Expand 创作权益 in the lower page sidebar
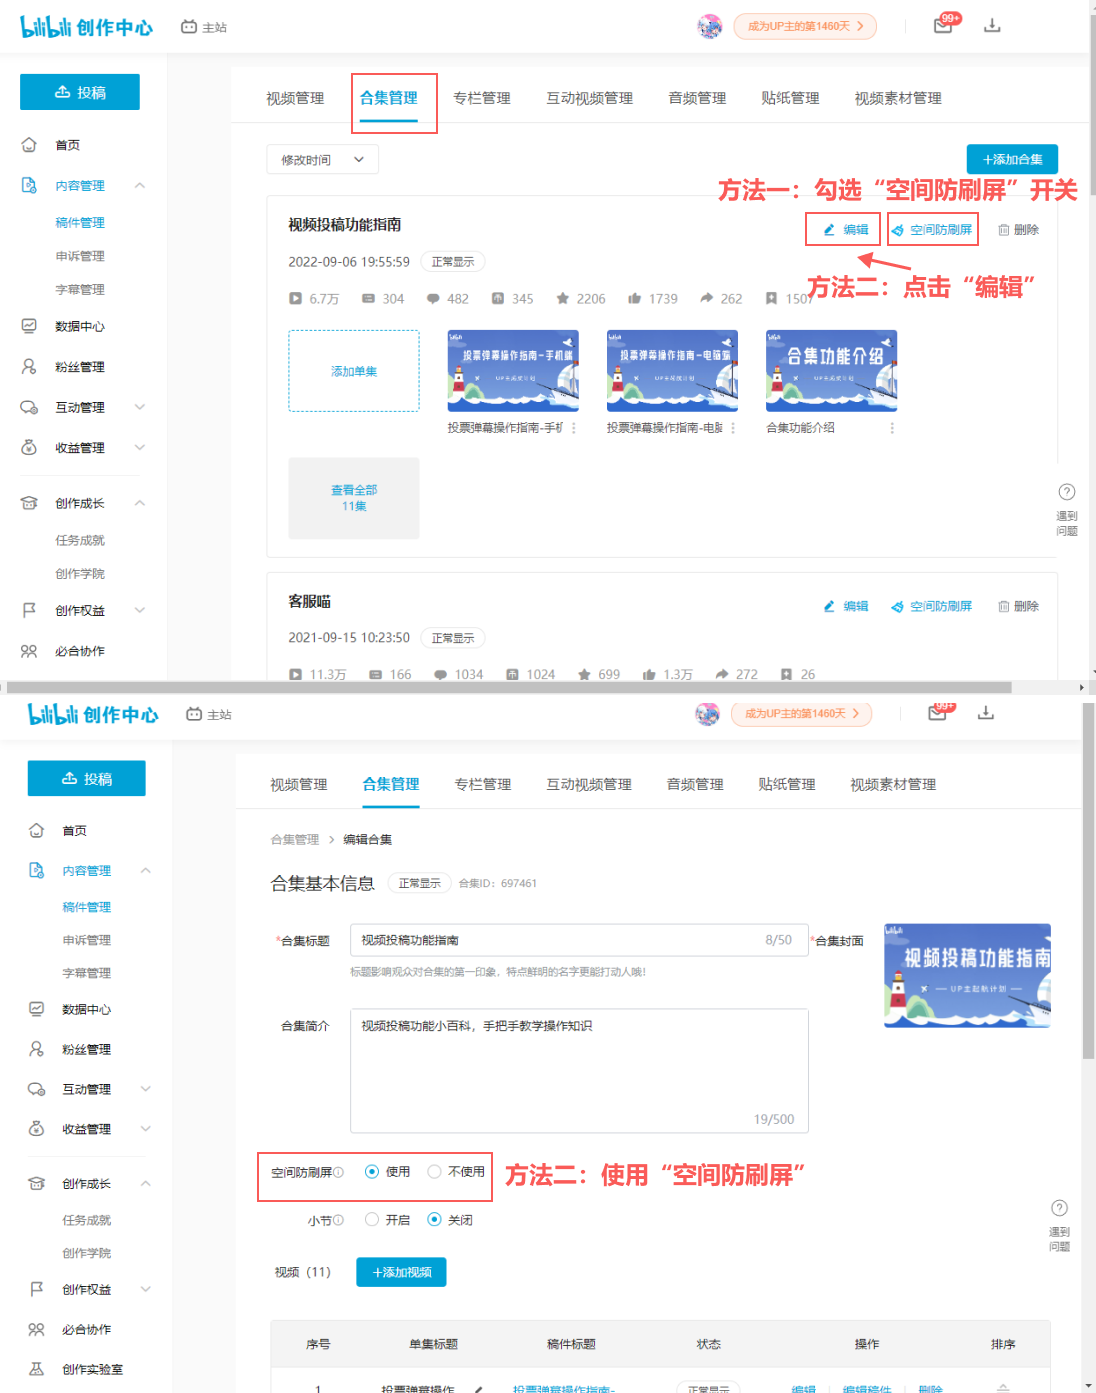Screen dimensions: 1096x1393 (146, 1289)
